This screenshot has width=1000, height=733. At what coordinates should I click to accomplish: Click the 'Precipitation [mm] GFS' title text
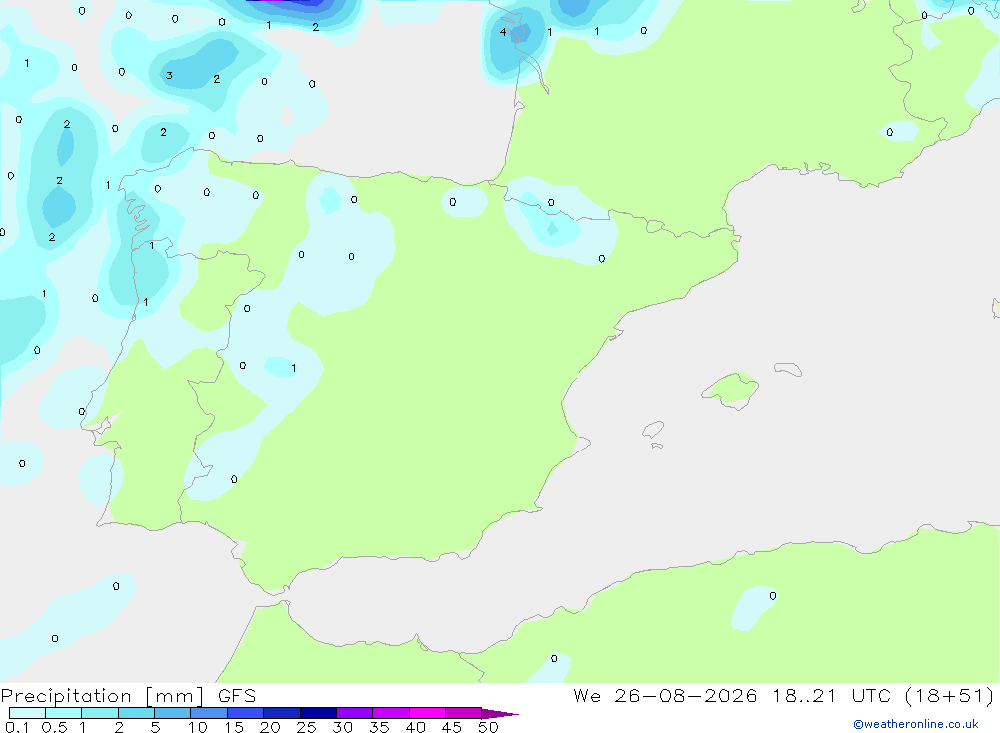coord(128,696)
